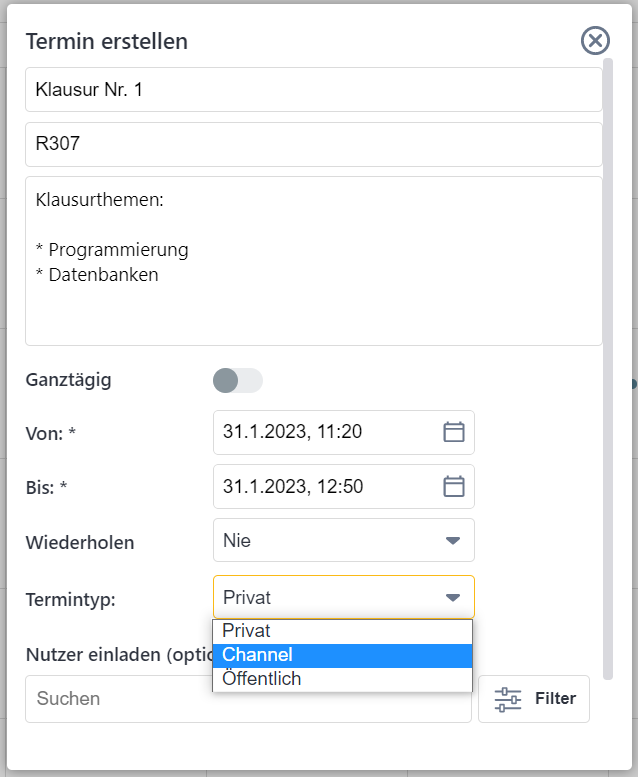Click the location field containing R307
Screen dimensions: 638x777
click(x=313, y=144)
